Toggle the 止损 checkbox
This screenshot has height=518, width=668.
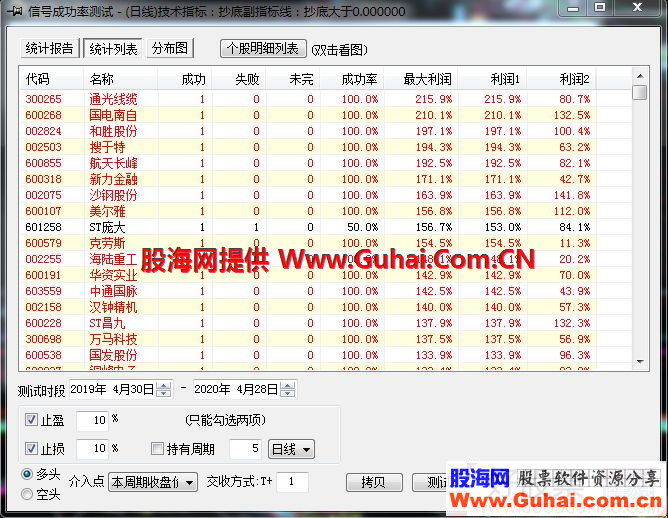point(31,448)
